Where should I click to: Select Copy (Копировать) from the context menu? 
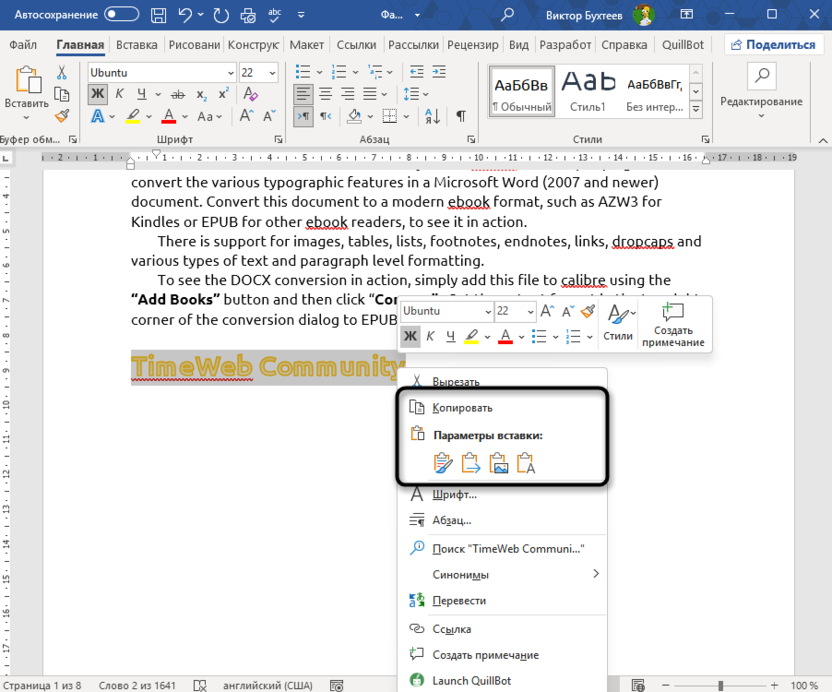coord(462,407)
